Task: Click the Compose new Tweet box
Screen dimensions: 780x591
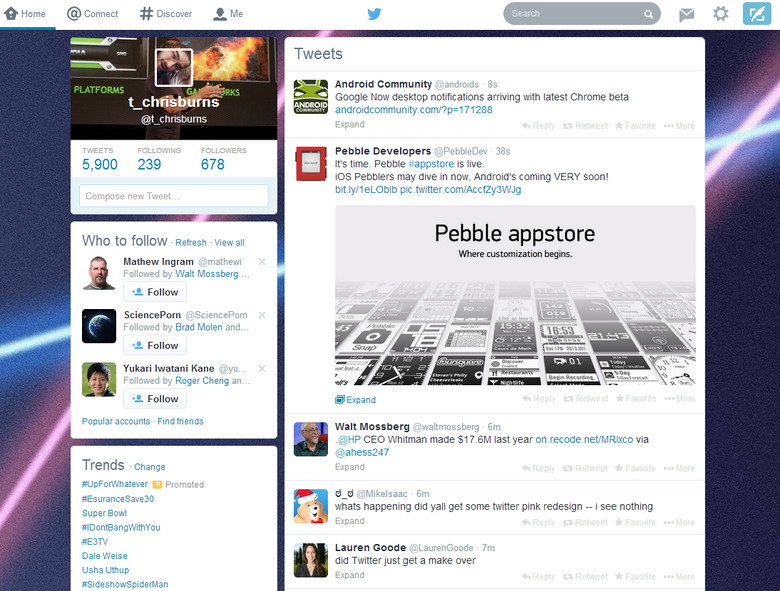Action: pyautogui.click(x=174, y=196)
